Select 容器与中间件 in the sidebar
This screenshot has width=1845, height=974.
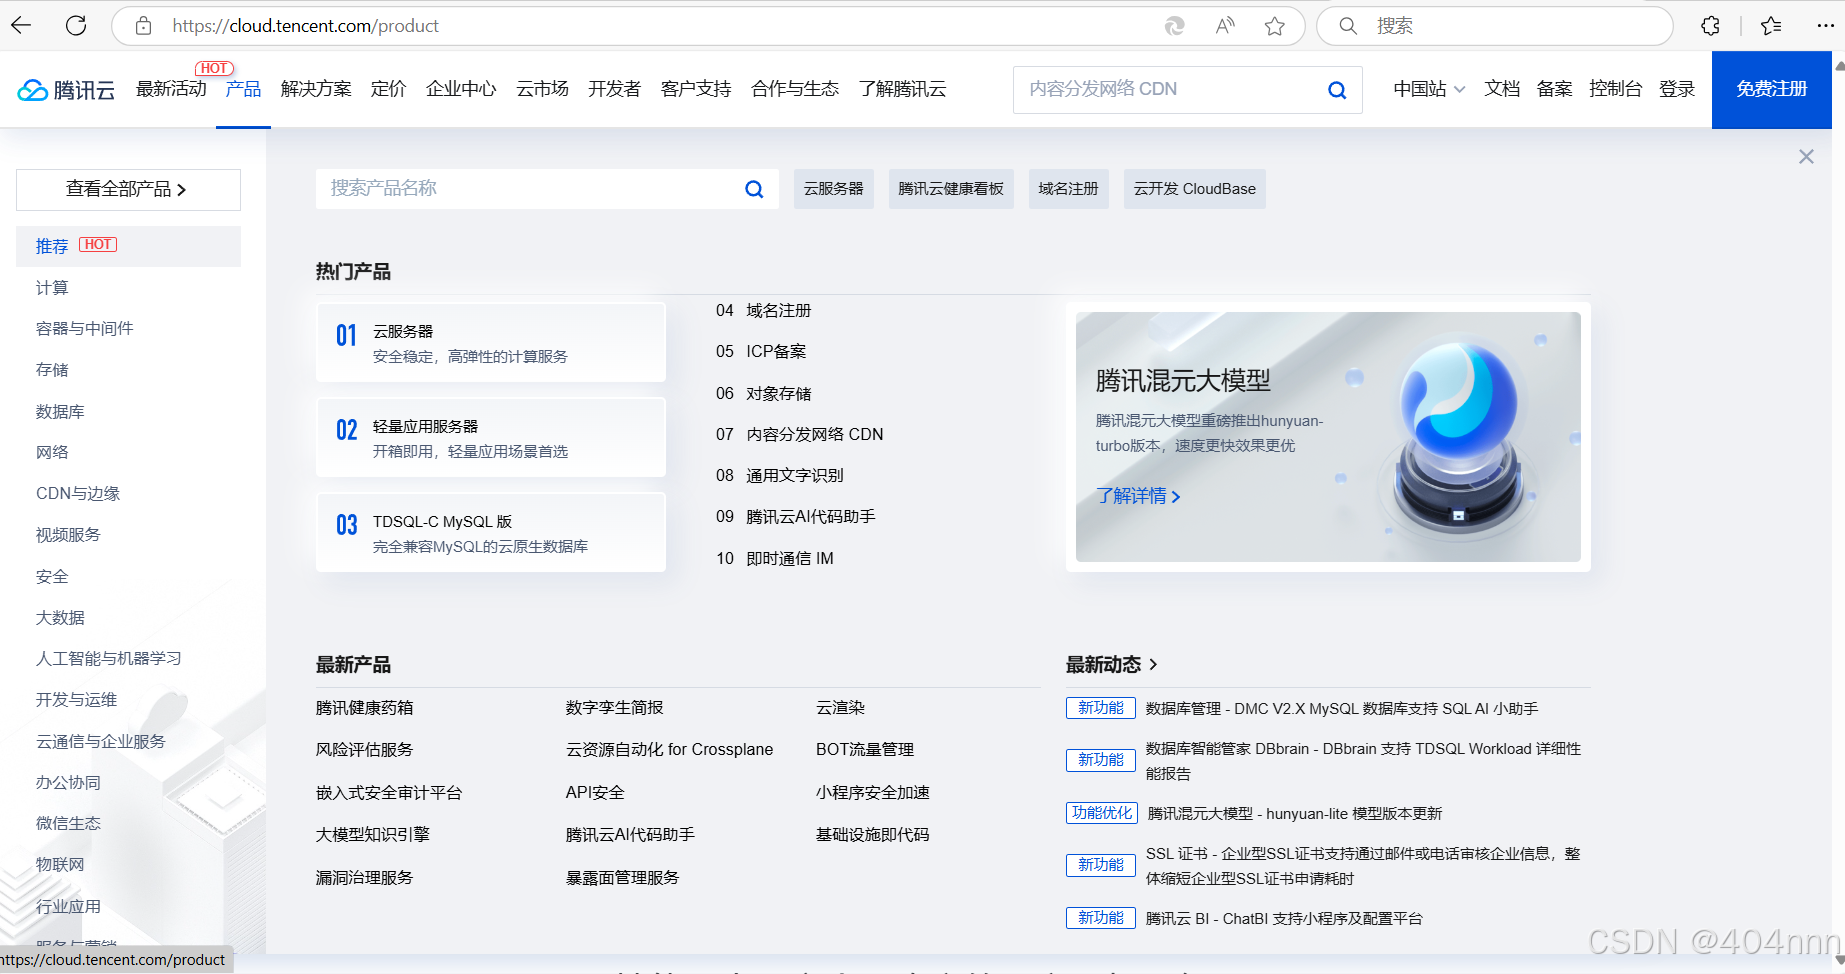[84, 329]
